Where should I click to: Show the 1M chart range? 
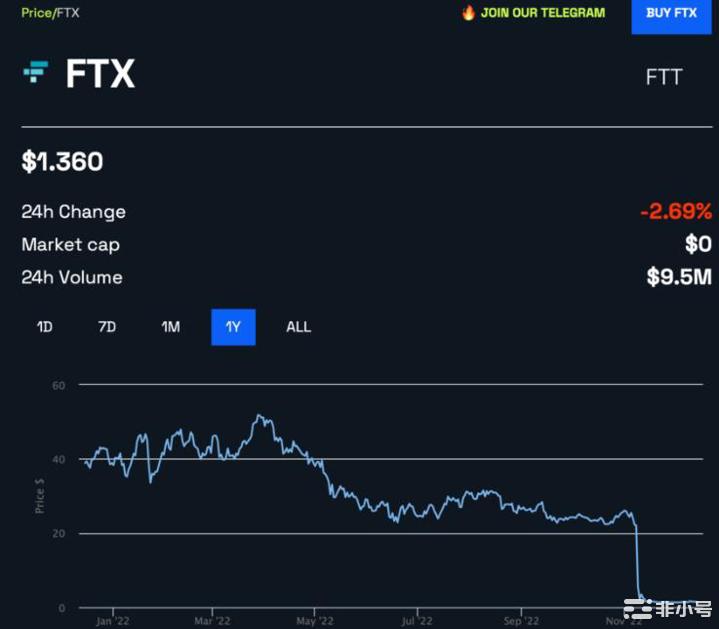coord(170,327)
